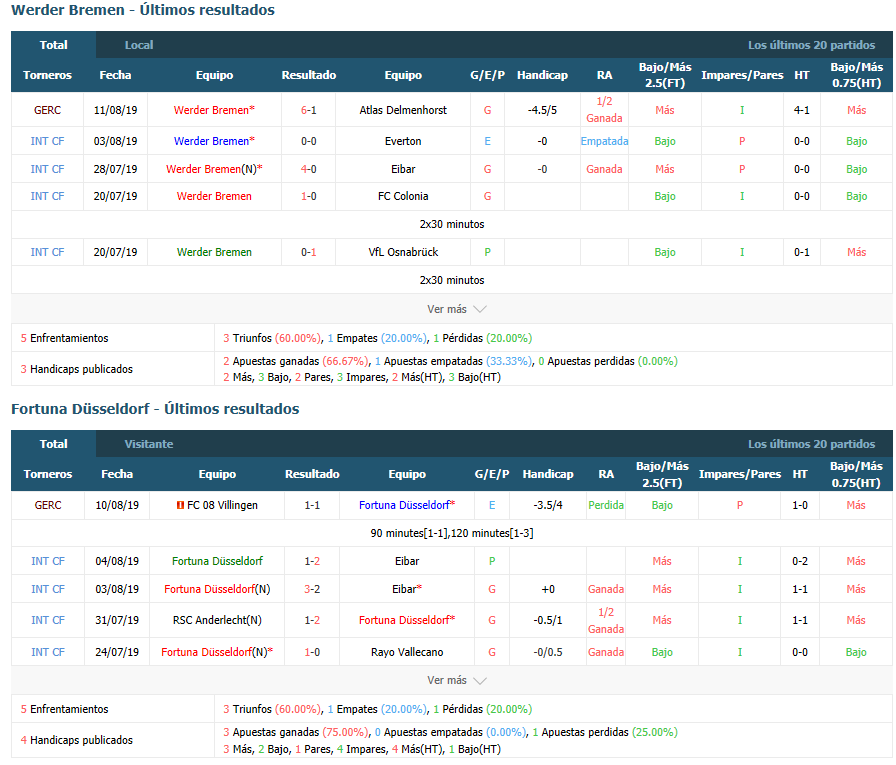Click 3 Handicaps publicados summary label
Screen dimensions: 896x765
[77, 369]
